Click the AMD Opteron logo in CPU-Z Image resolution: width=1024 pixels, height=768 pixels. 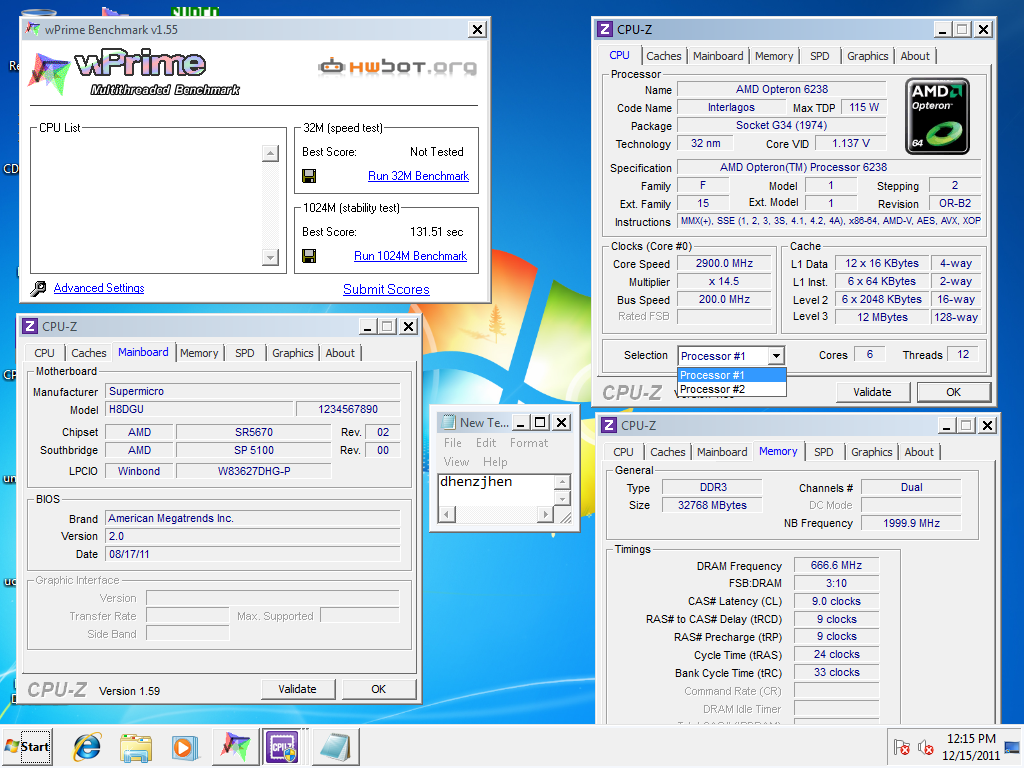tap(937, 116)
